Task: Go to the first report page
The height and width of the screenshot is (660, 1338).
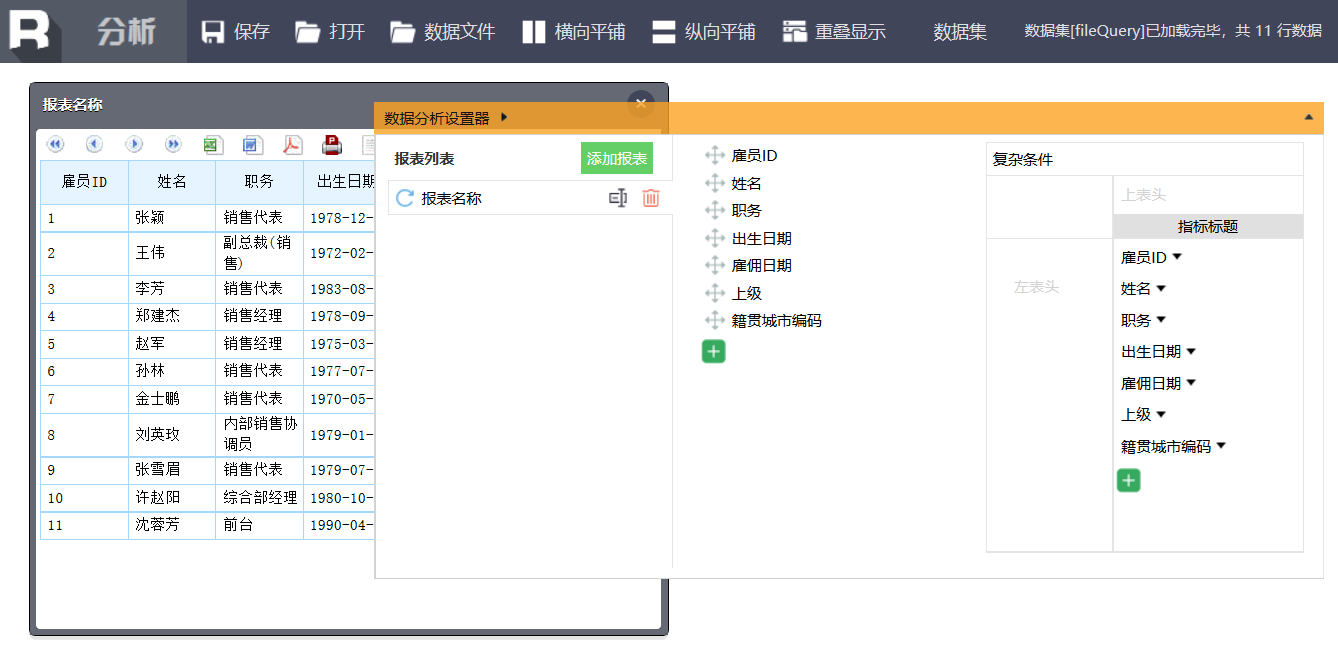Action: (x=55, y=145)
